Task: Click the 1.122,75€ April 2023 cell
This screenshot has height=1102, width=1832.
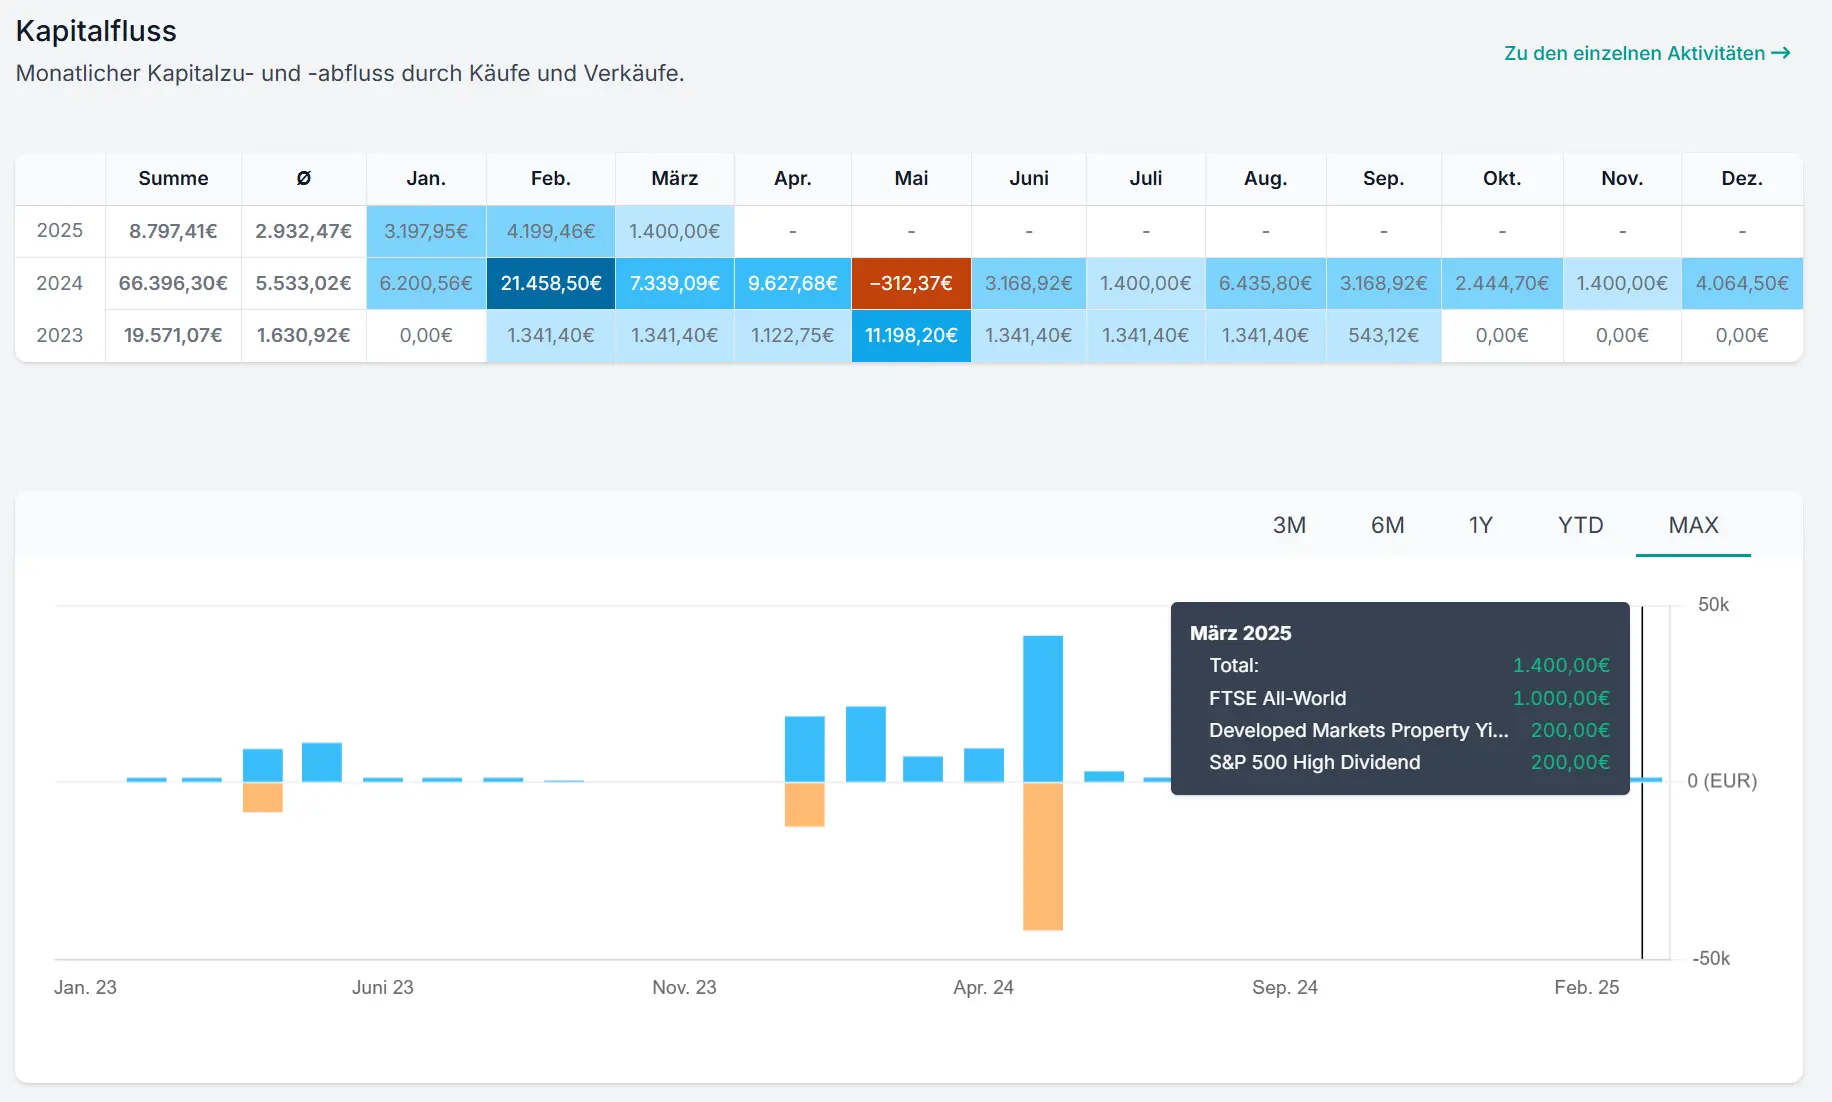Action: 793,335
